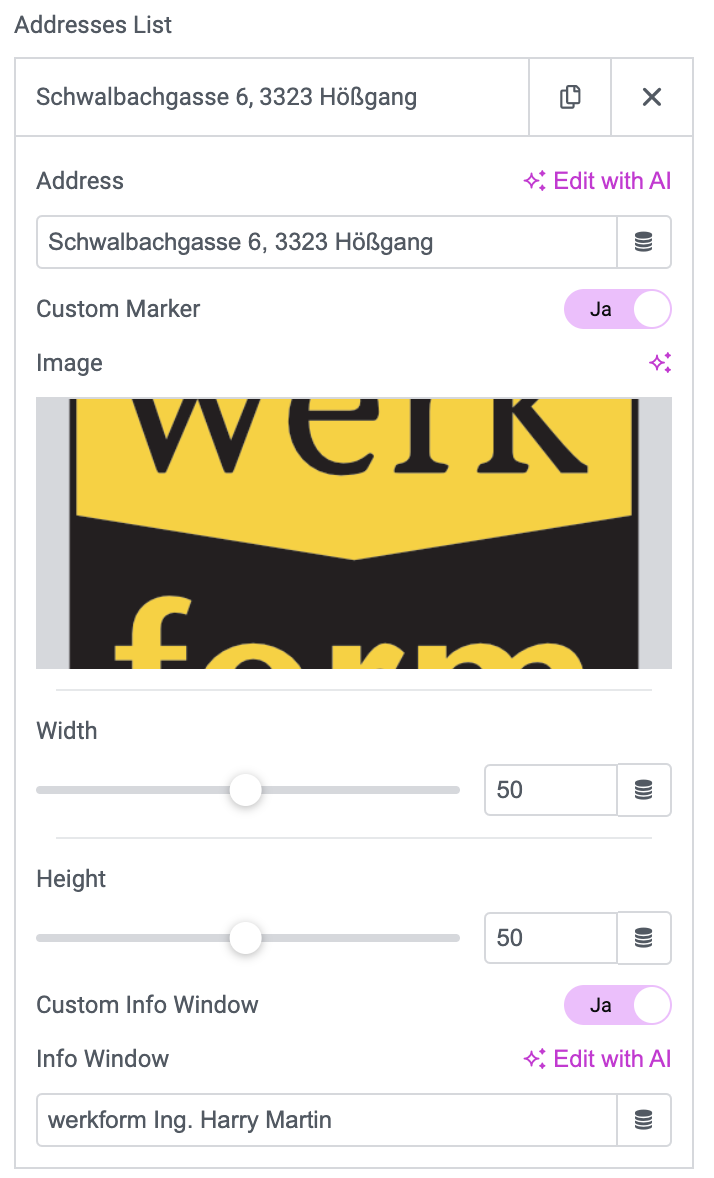Click the Addresses List section label
This screenshot has height=1178, width=714.
tap(93, 25)
